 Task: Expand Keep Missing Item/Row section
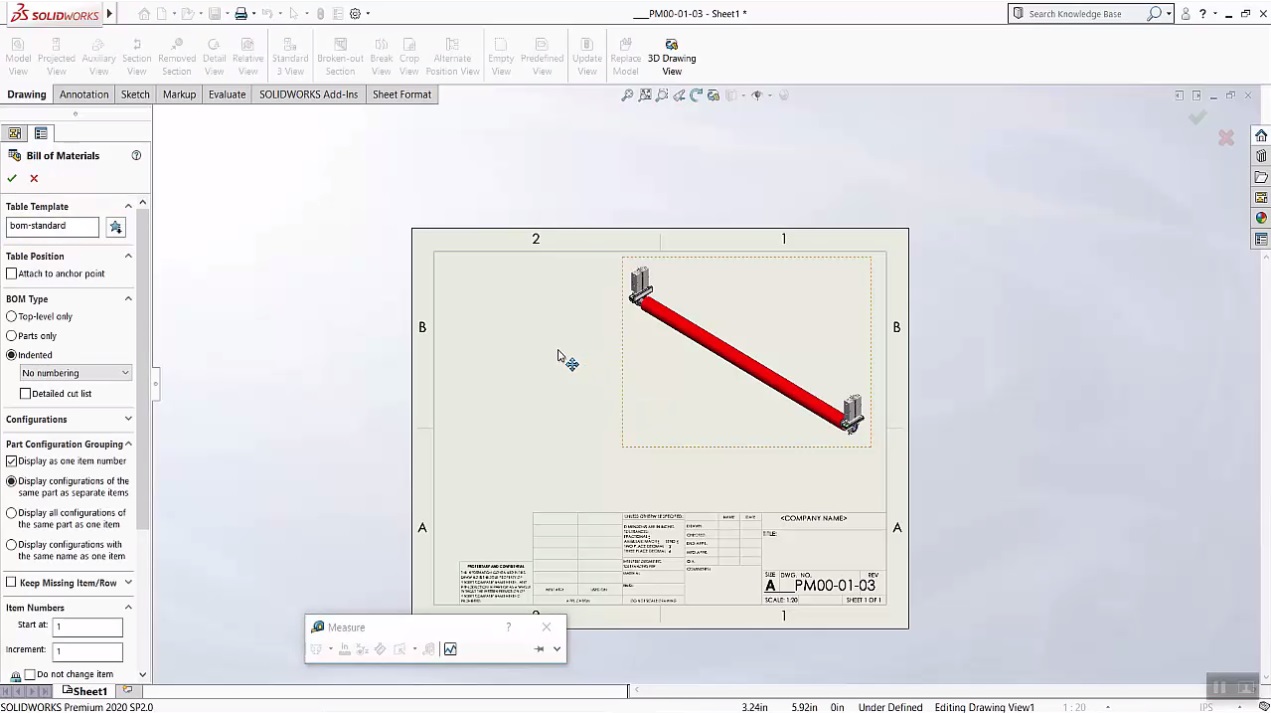(128, 582)
